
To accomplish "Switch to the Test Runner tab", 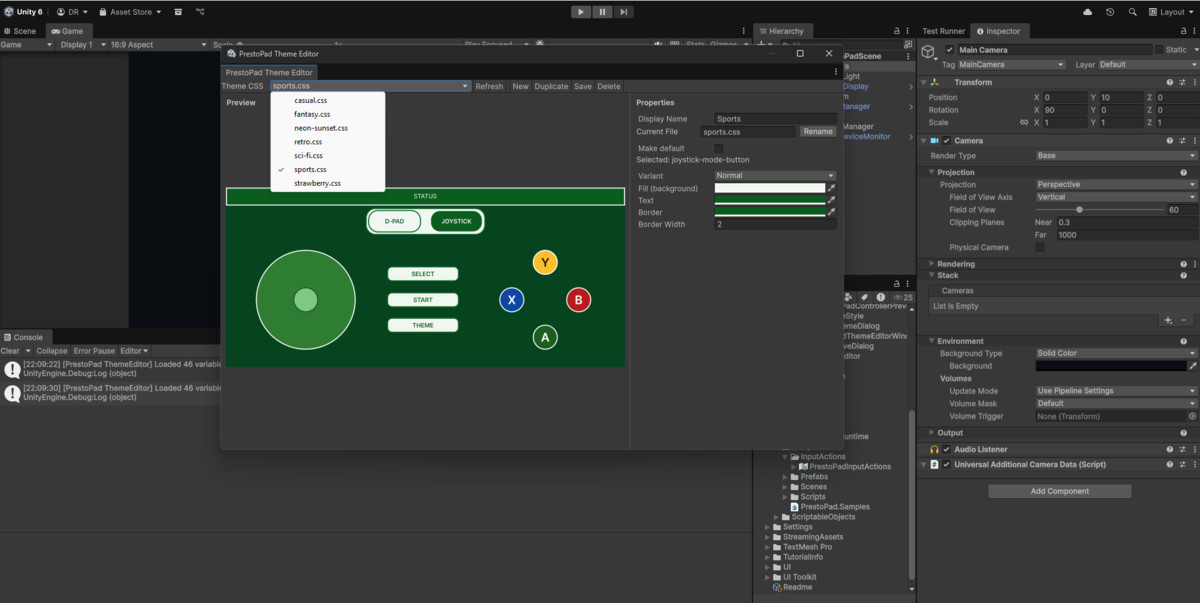I will tap(943, 31).
